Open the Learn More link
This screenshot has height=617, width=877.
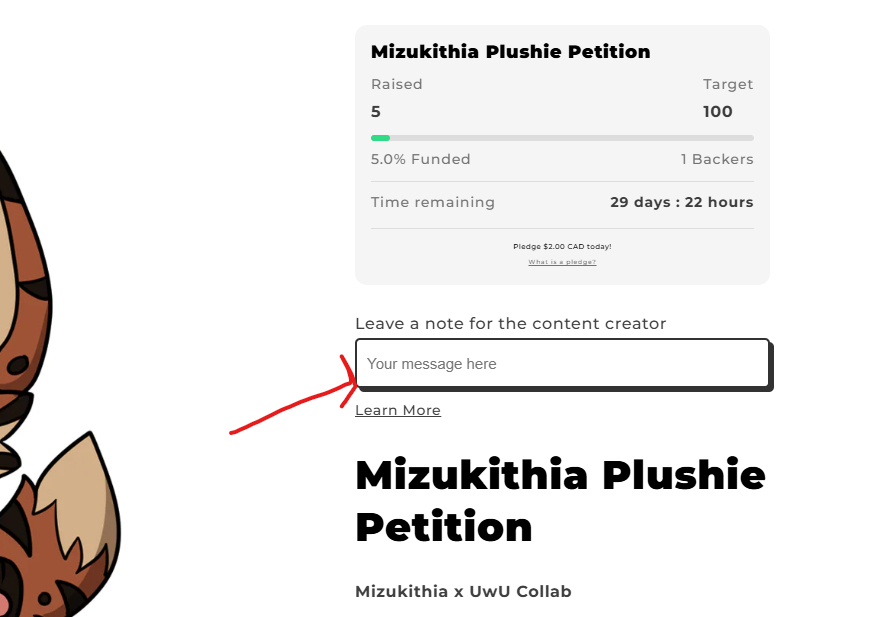[x=397, y=410]
